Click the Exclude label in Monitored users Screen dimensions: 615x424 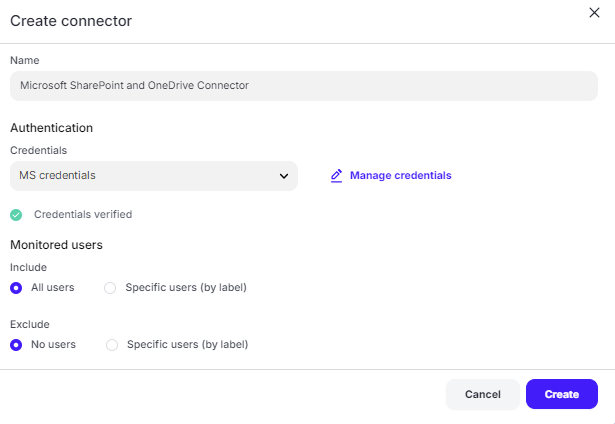(x=29, y=324)
